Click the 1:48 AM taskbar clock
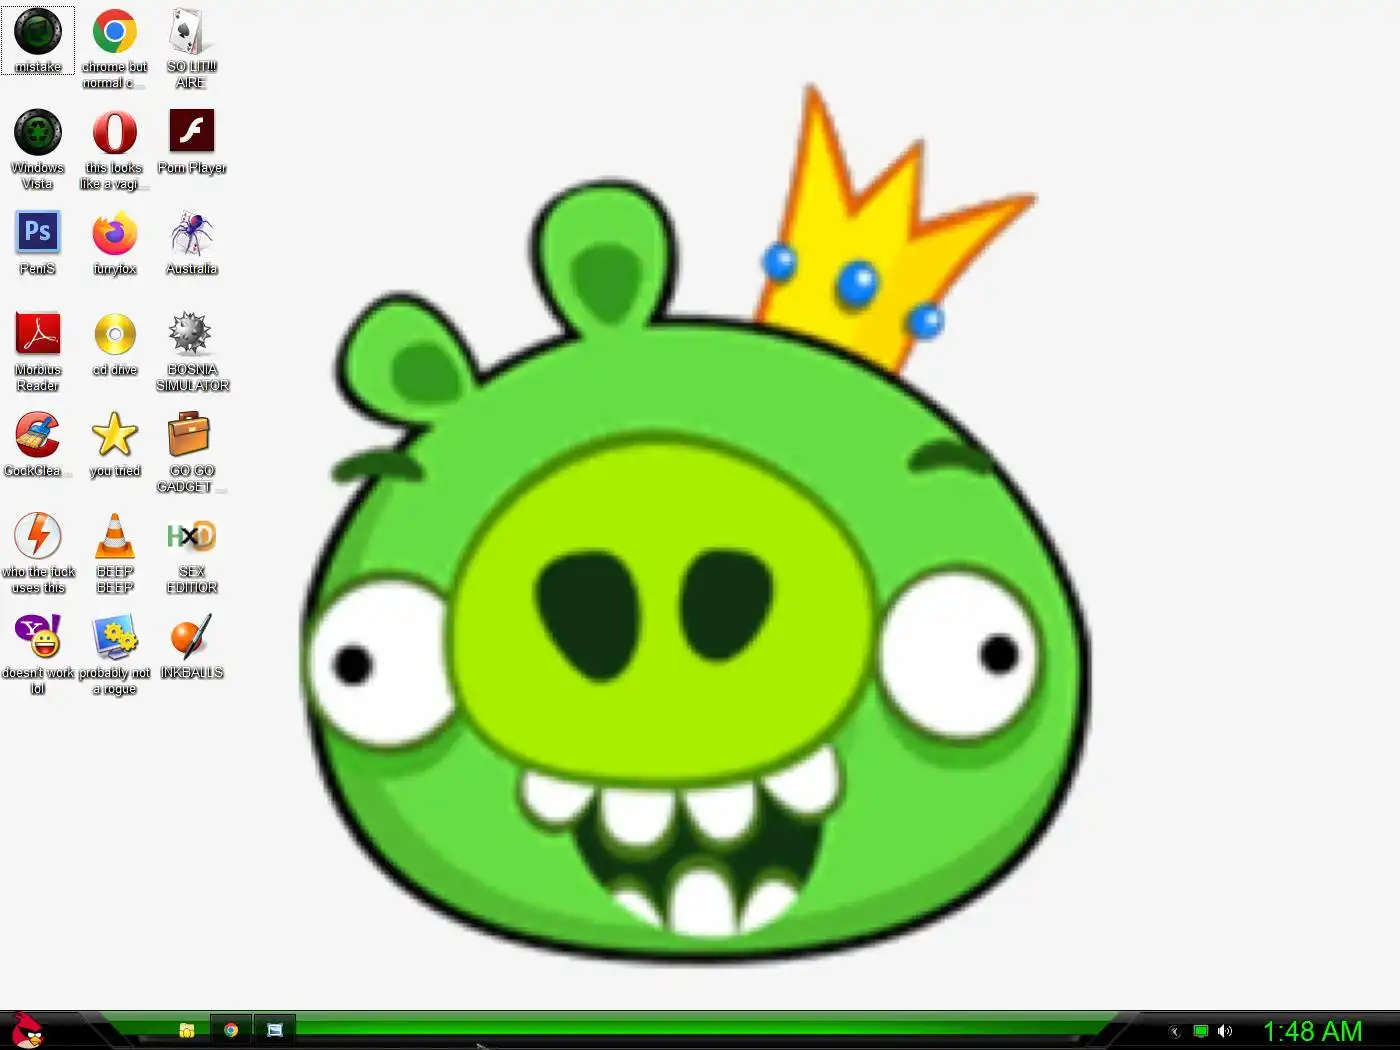The width and height of the screenshot is (1400, 1050). pyautogui.click(x=1313, y=1031)
